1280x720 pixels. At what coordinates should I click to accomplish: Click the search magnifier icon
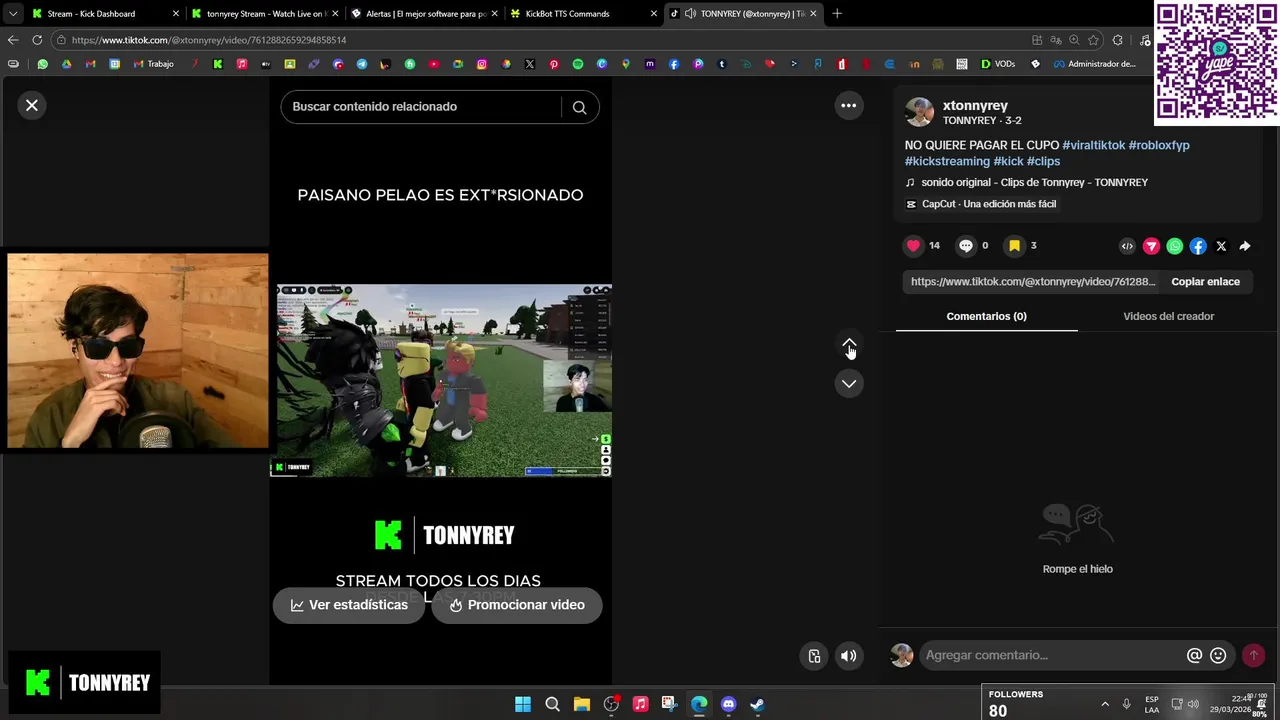579,107
